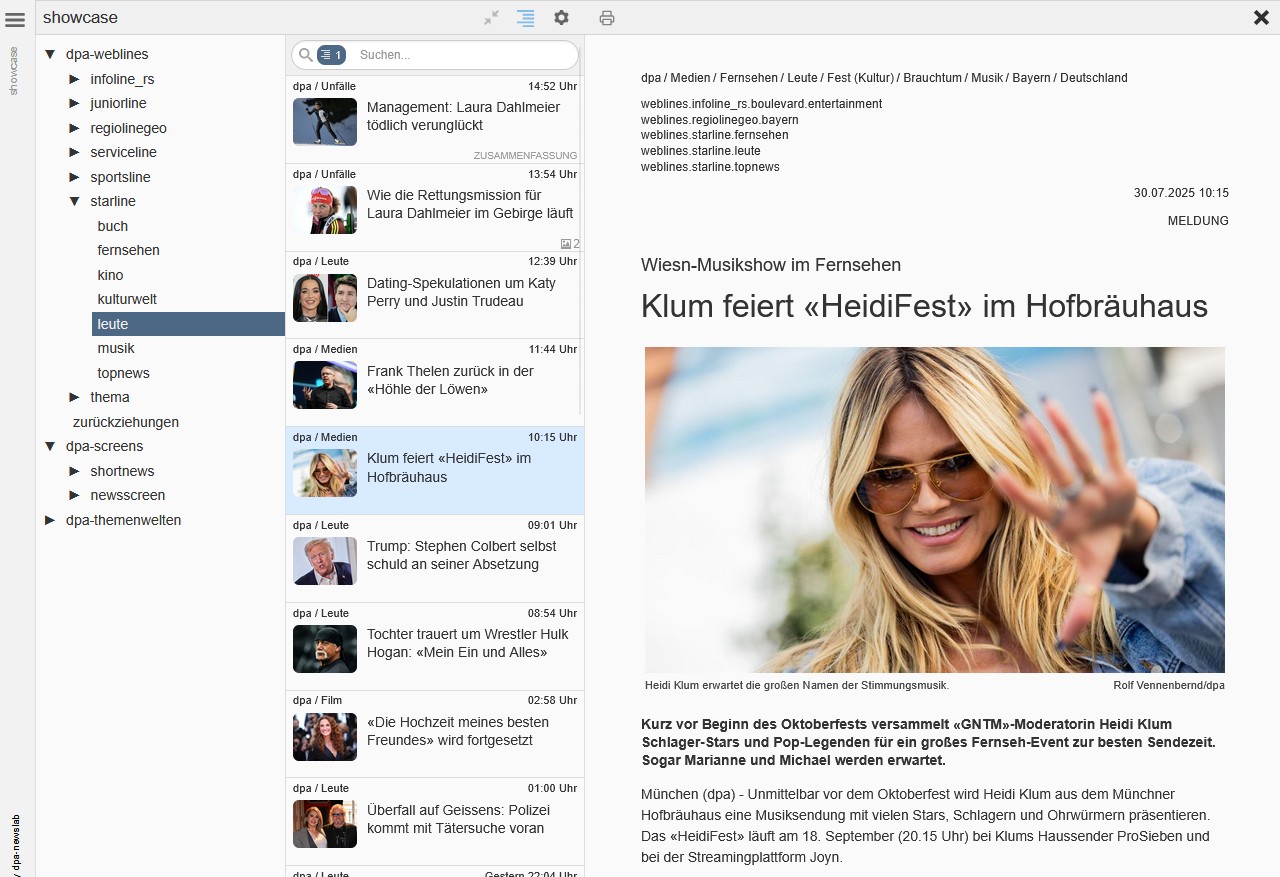Click the Julia Roberts film thumbnail
1280x877 pixels.
point(325,737)
